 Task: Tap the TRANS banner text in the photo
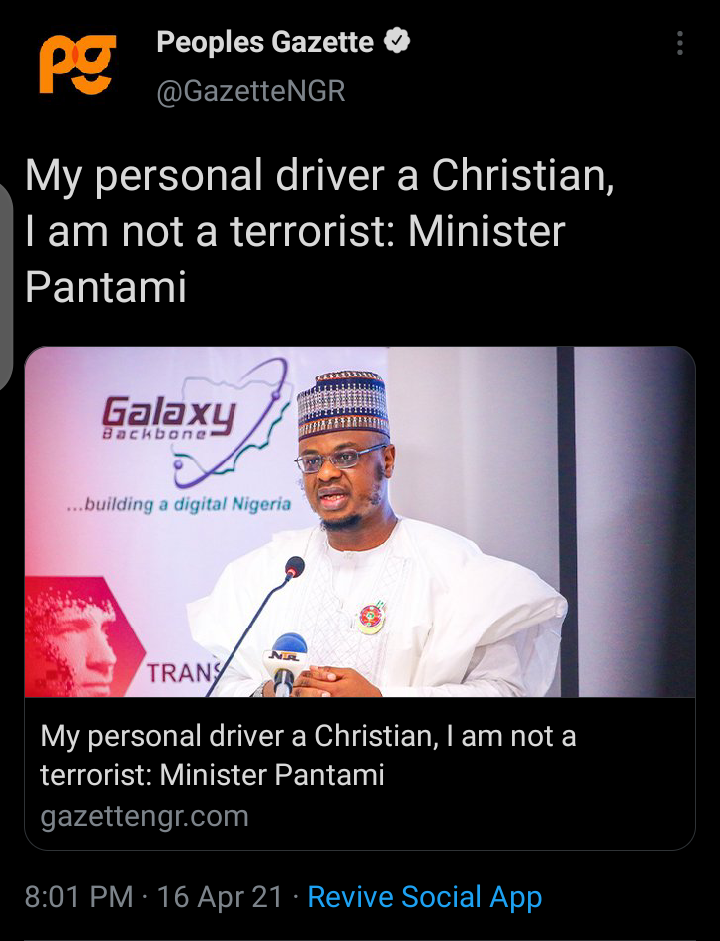click(x=184, y=672)
